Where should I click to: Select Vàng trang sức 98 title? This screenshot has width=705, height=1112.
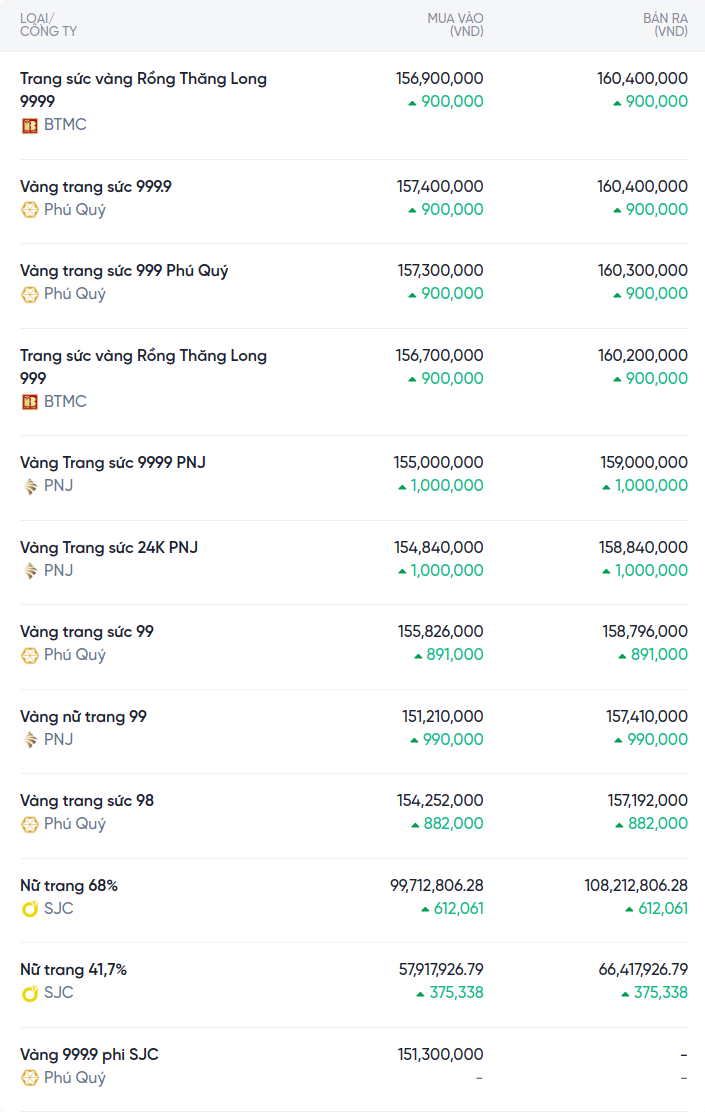87,801
